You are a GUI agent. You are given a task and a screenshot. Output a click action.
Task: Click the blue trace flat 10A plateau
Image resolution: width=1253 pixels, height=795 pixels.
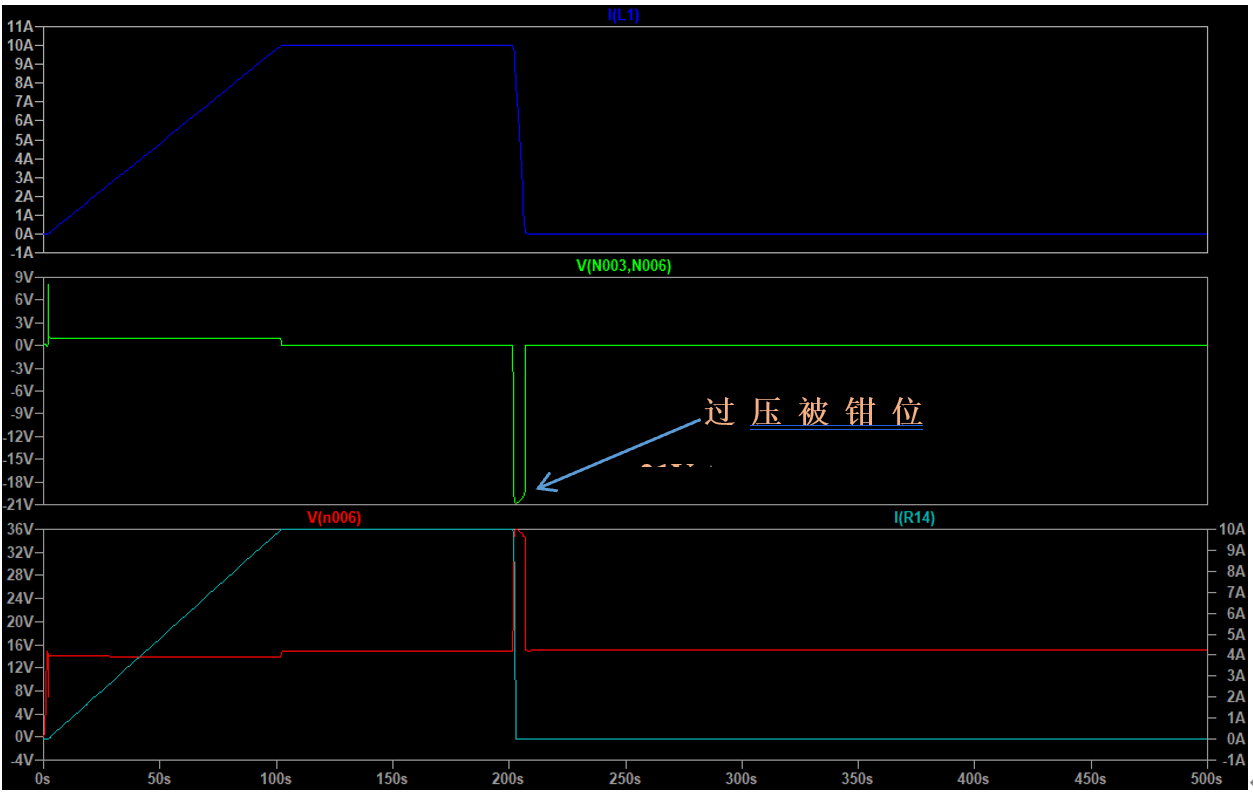(x=400, y=45)
